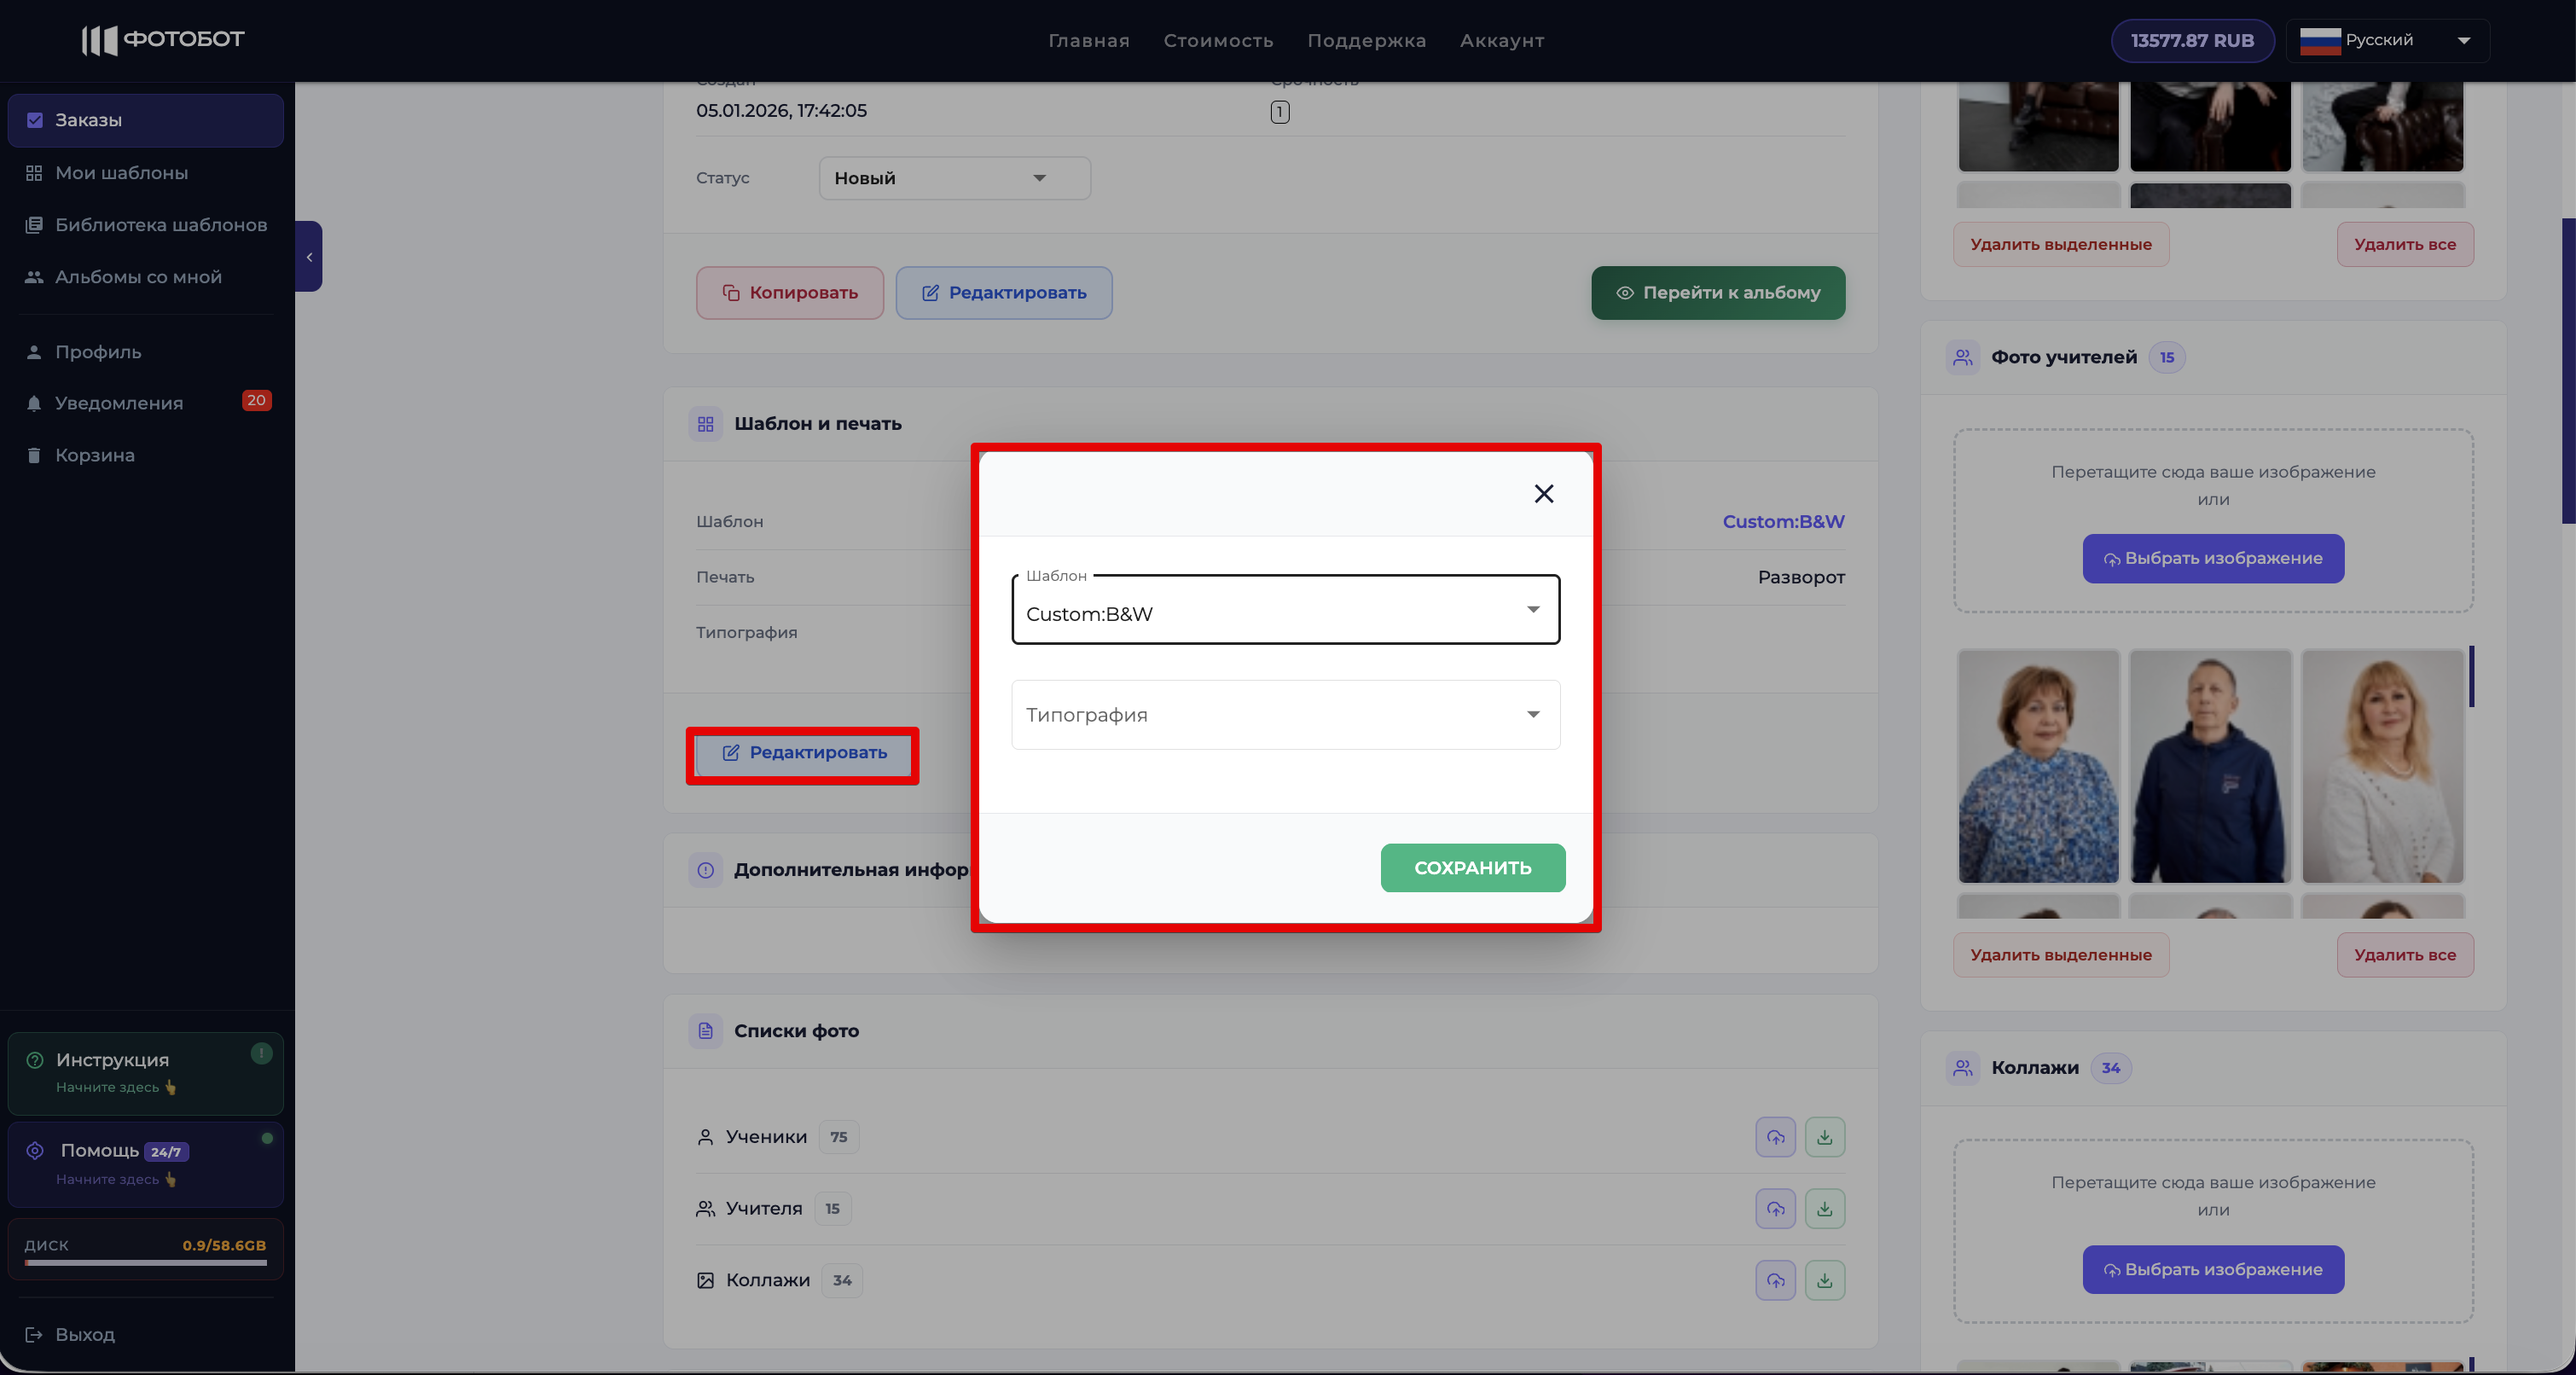The width and height of the screenshot is (2576, 1375).
Task: Expand the Типография dropdown in the dialog
Action: 1285,715
